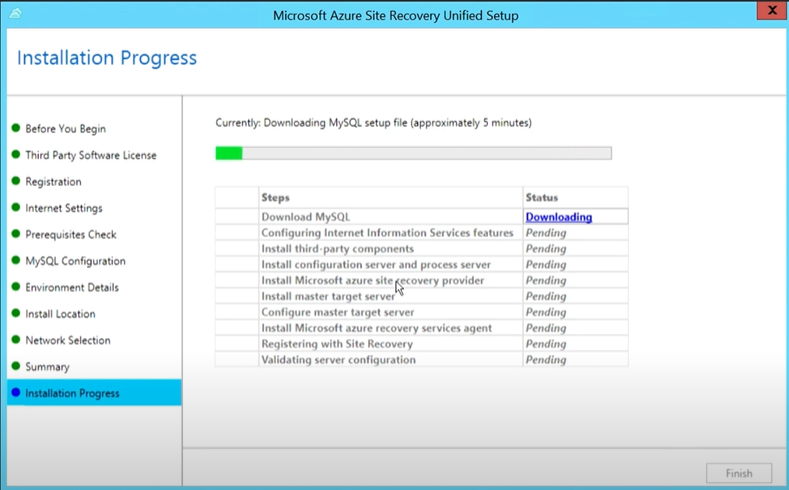Click the green bullet beside Before You Begin

click(x=16, y=128)
